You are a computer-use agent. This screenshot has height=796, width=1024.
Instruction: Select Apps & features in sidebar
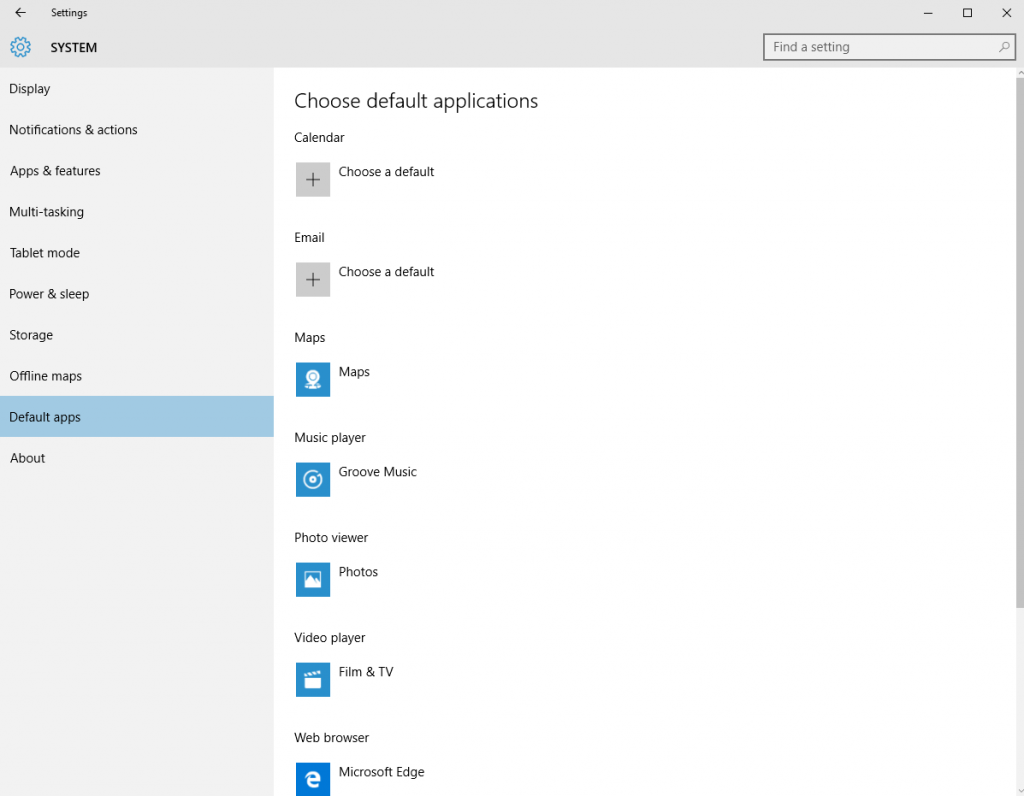(x=136, y=171)
